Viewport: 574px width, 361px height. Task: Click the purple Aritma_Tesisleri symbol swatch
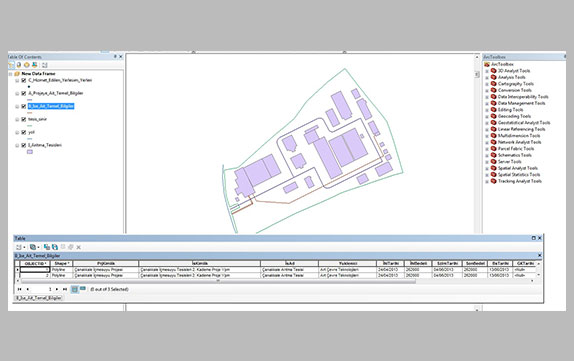click(x=30, y=152)
